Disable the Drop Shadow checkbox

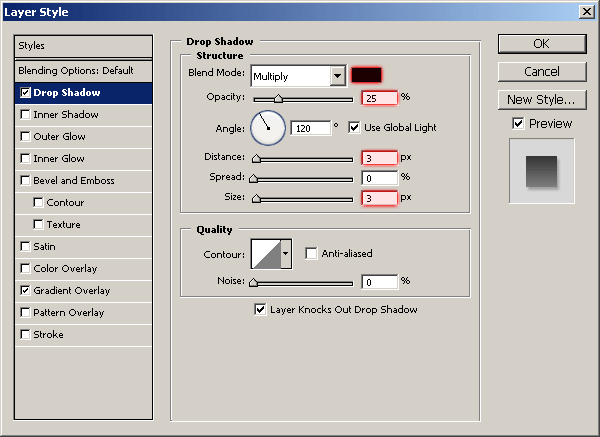pos(25,93)
